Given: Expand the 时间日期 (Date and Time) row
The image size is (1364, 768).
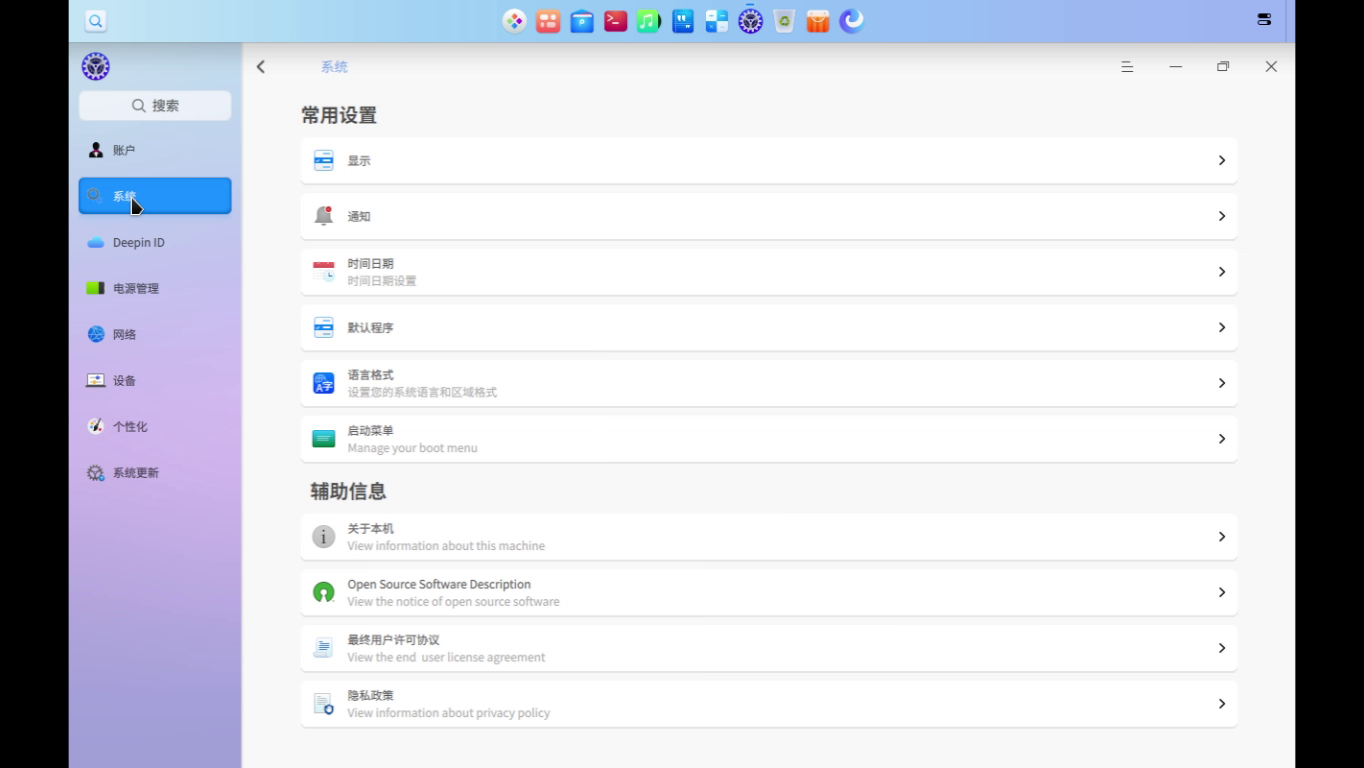Looking at the screenshot, I should tap(768, 271).
